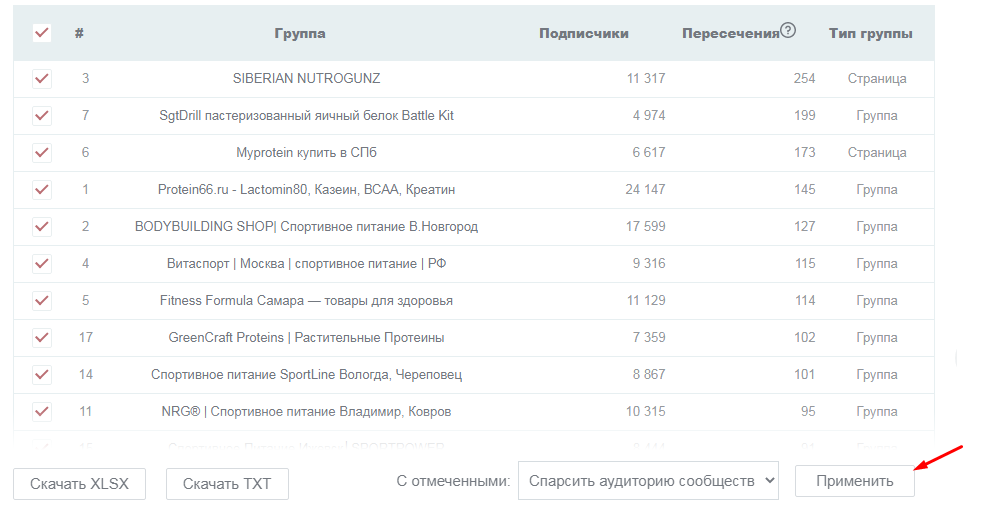Sort table by Пересечения column header
Viewport: 982px width, 510px height.
[730, 33]
